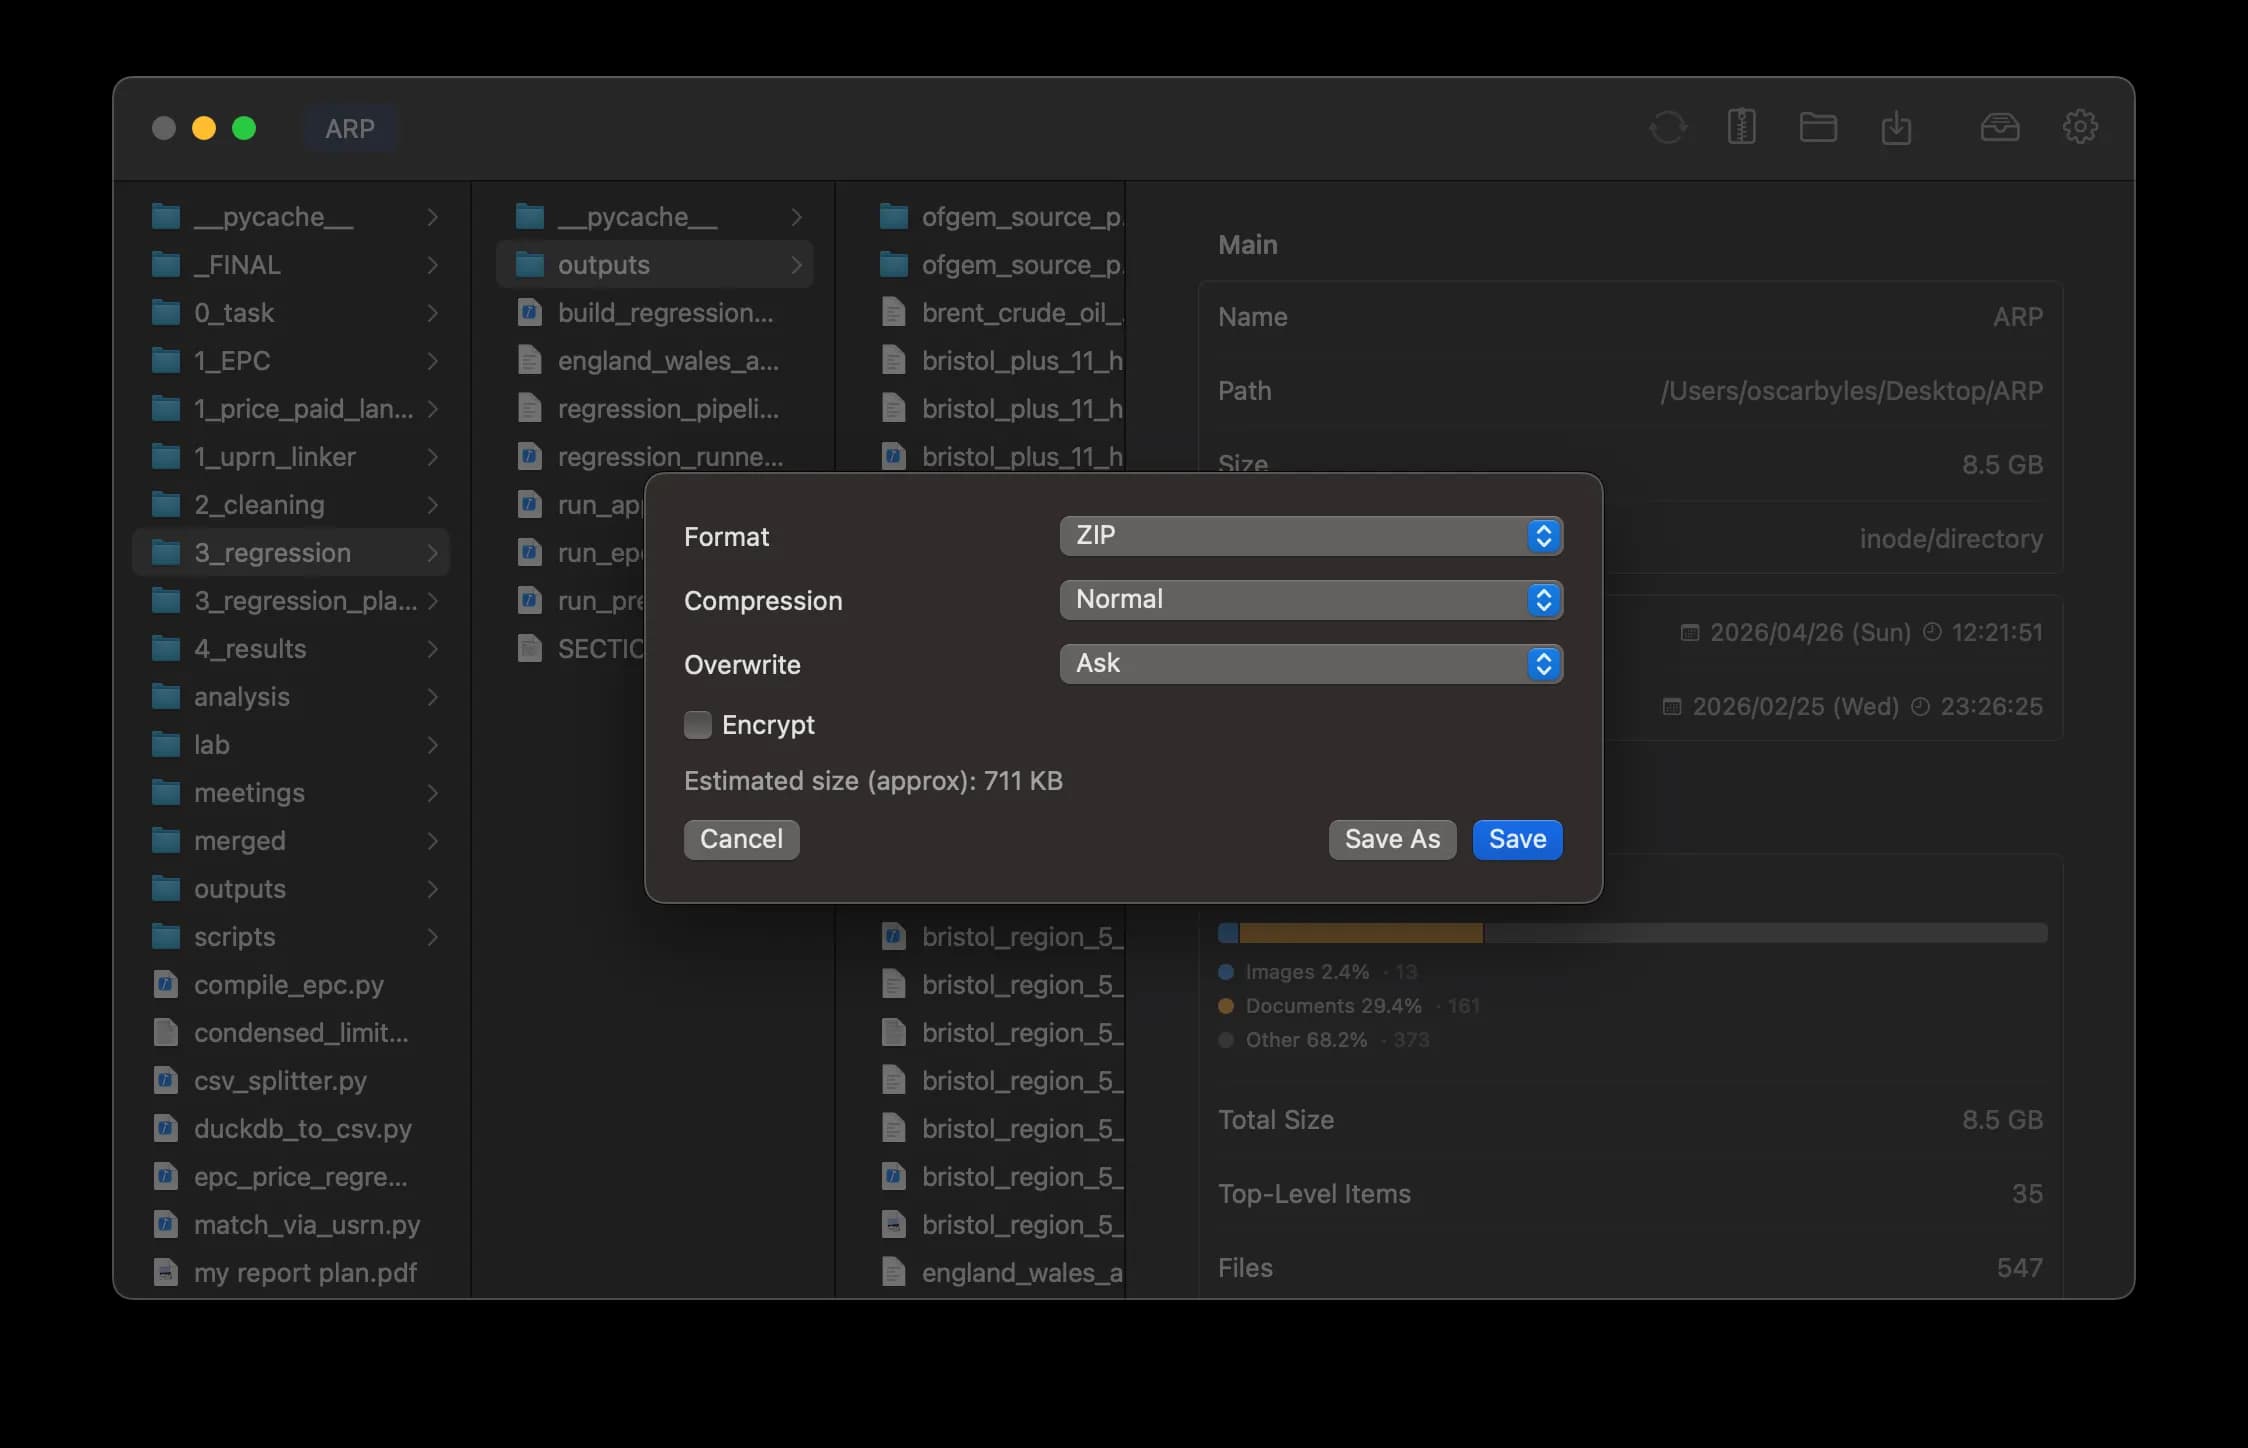Click the refresh icon in toolbar
The image size is (2248, 1448).
[1667, 128]
